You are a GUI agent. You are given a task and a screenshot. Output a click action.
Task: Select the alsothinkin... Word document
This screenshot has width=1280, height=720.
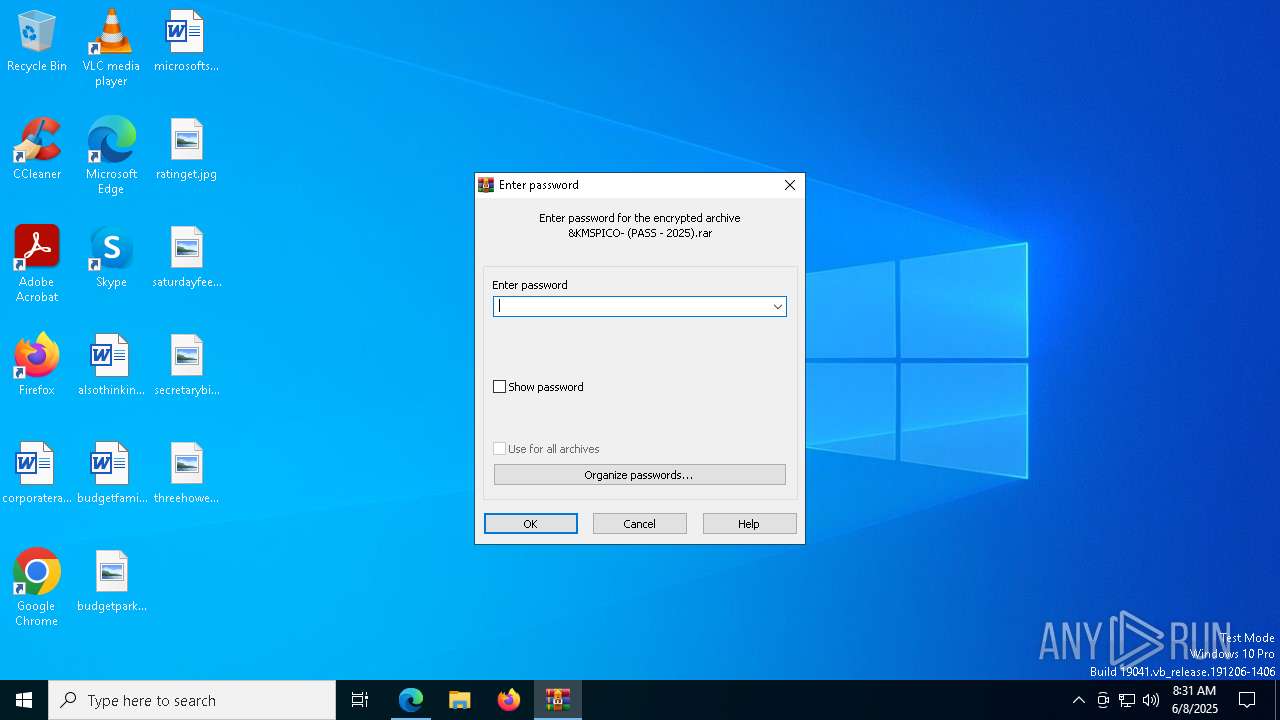(x=111, y=365)
